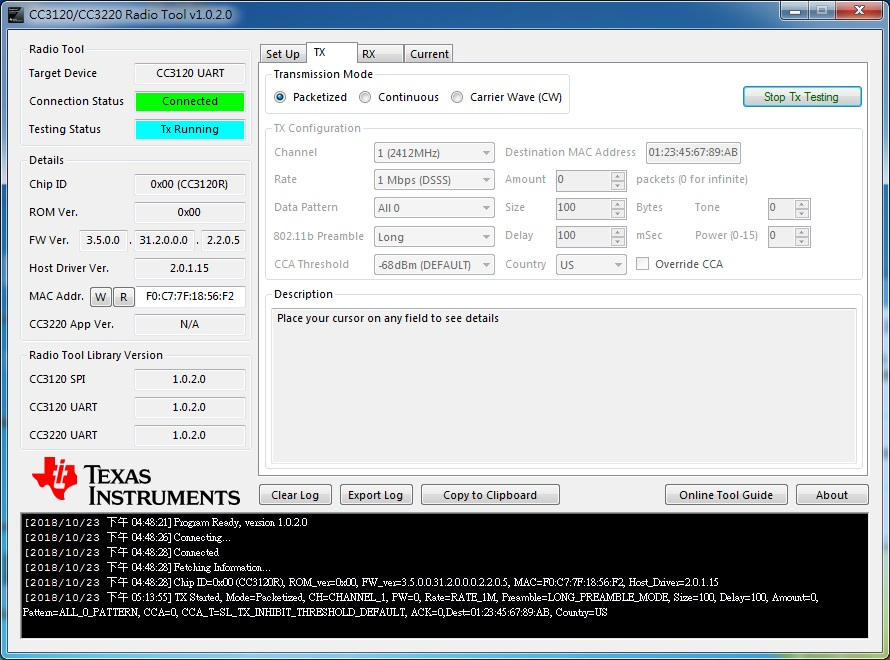Click the FW Ver. 2.2.0.5 value
Viewport: 890px width, 660px height.
coord(223,240)
